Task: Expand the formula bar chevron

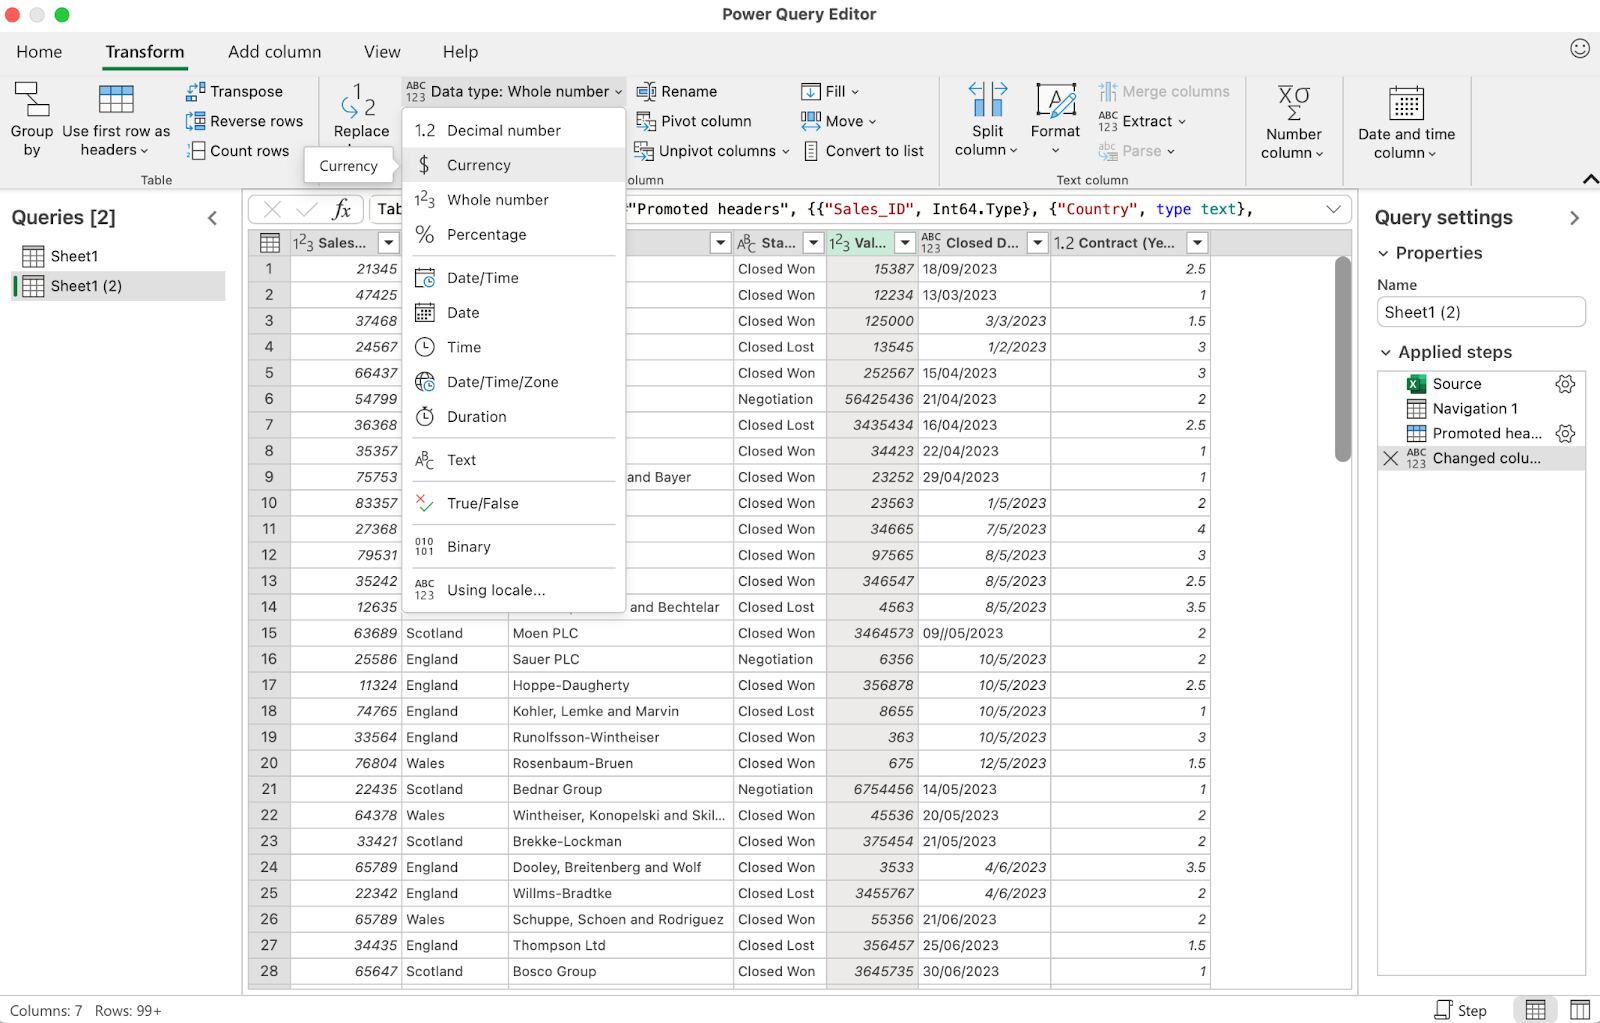Action: [x=1333, y=209]
